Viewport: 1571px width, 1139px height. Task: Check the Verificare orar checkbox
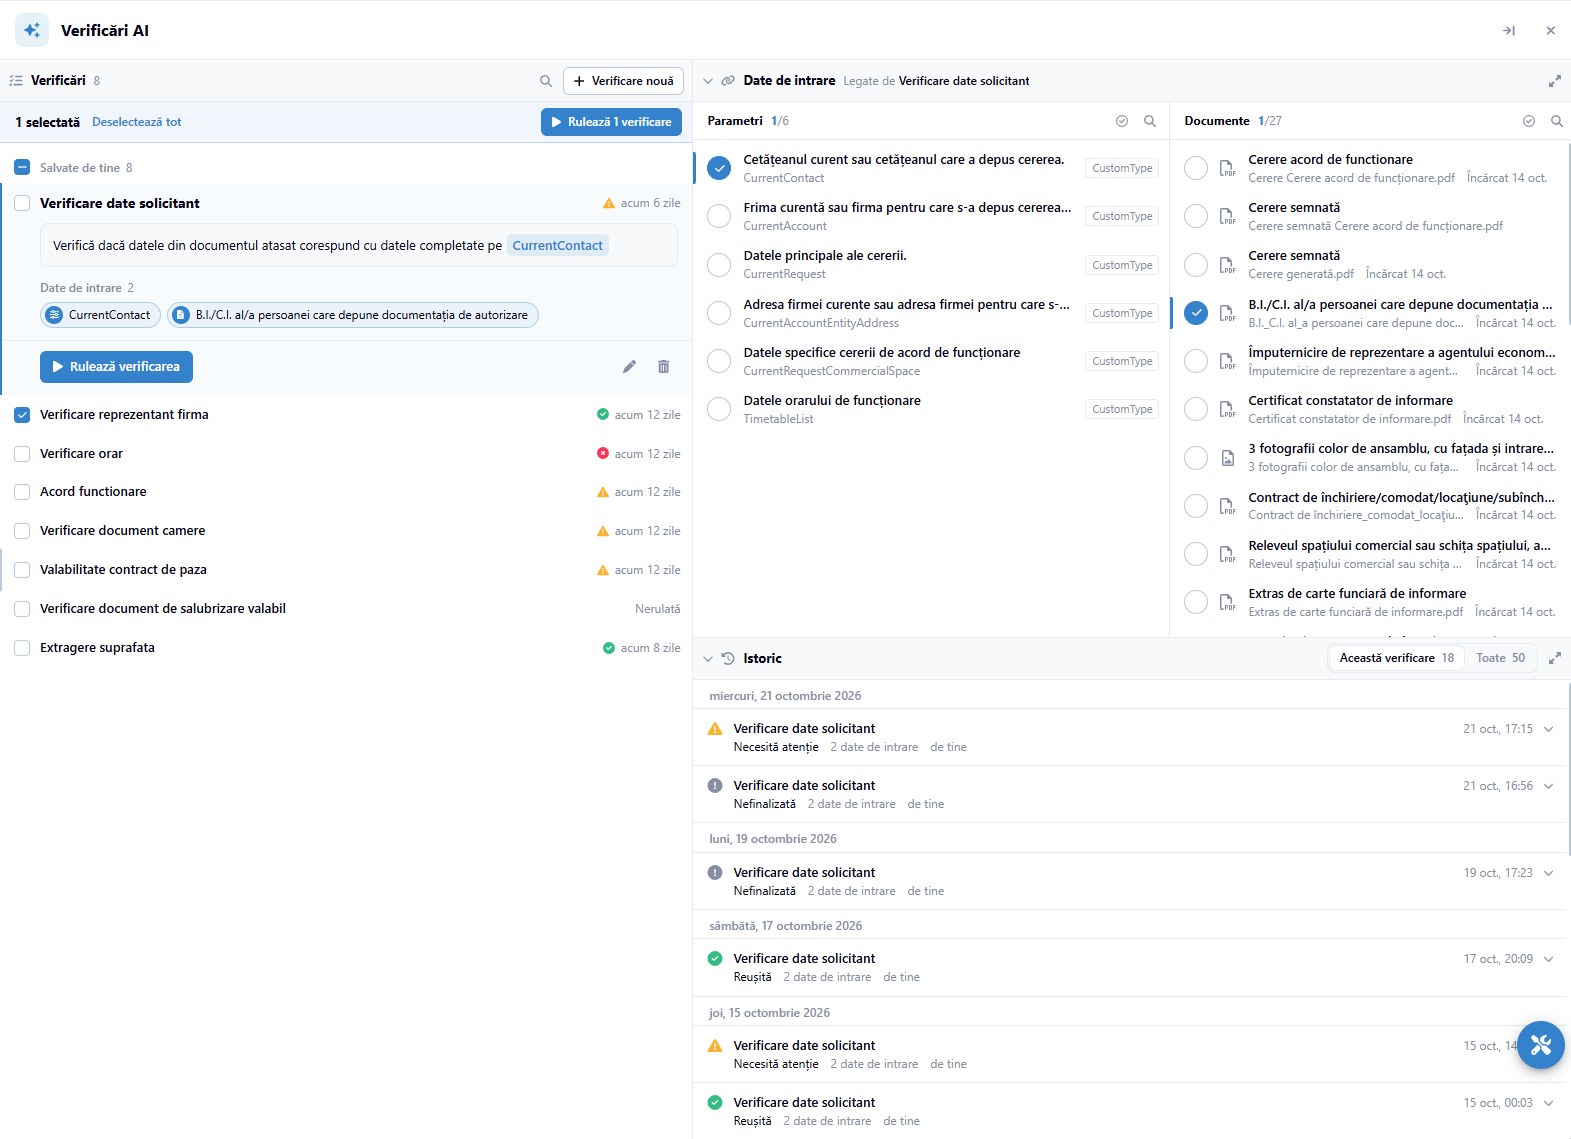[x=22, y=454]
